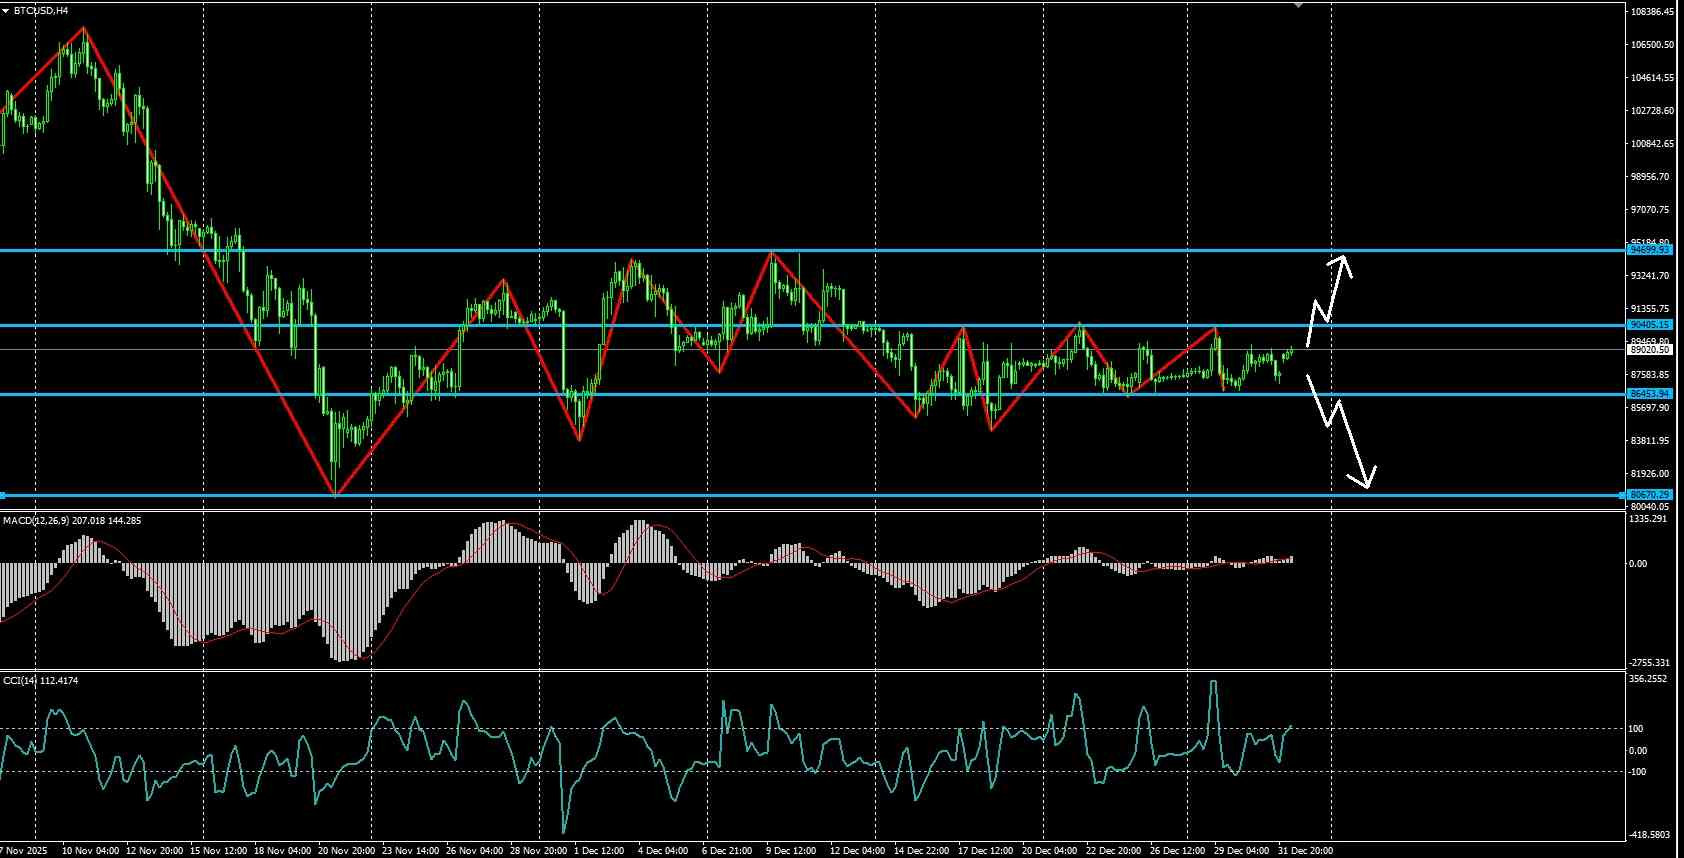This screenshot has width=1684, height=858.
Task: Click the 108386.45 price scale value
Action: point(1652,12)
